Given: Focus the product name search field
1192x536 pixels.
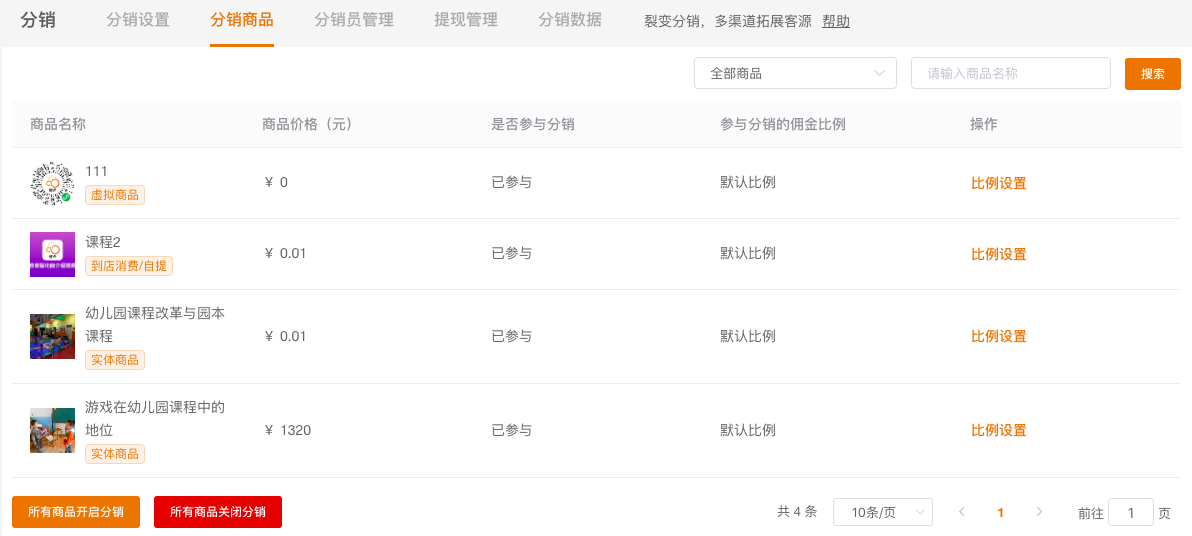Looking at the screenshot, I should click(x=1010, y=73).
